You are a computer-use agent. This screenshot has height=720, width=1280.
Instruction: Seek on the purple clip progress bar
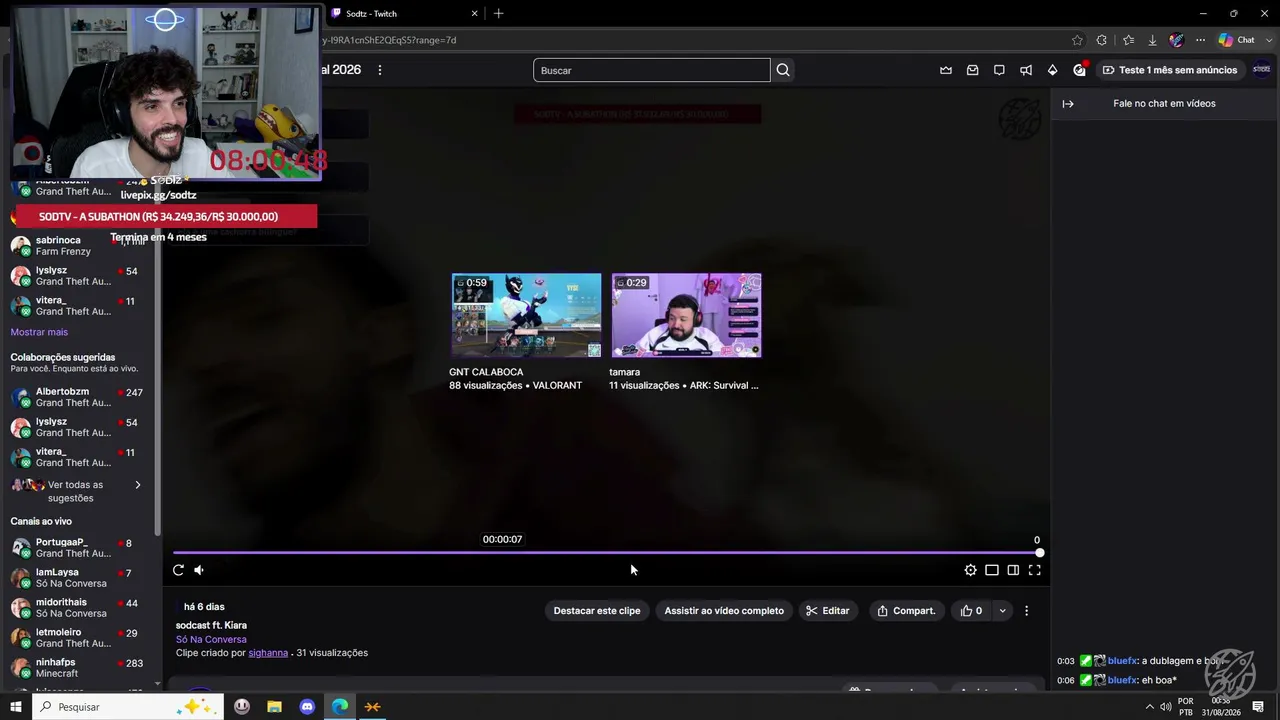(x=607, y=552)
